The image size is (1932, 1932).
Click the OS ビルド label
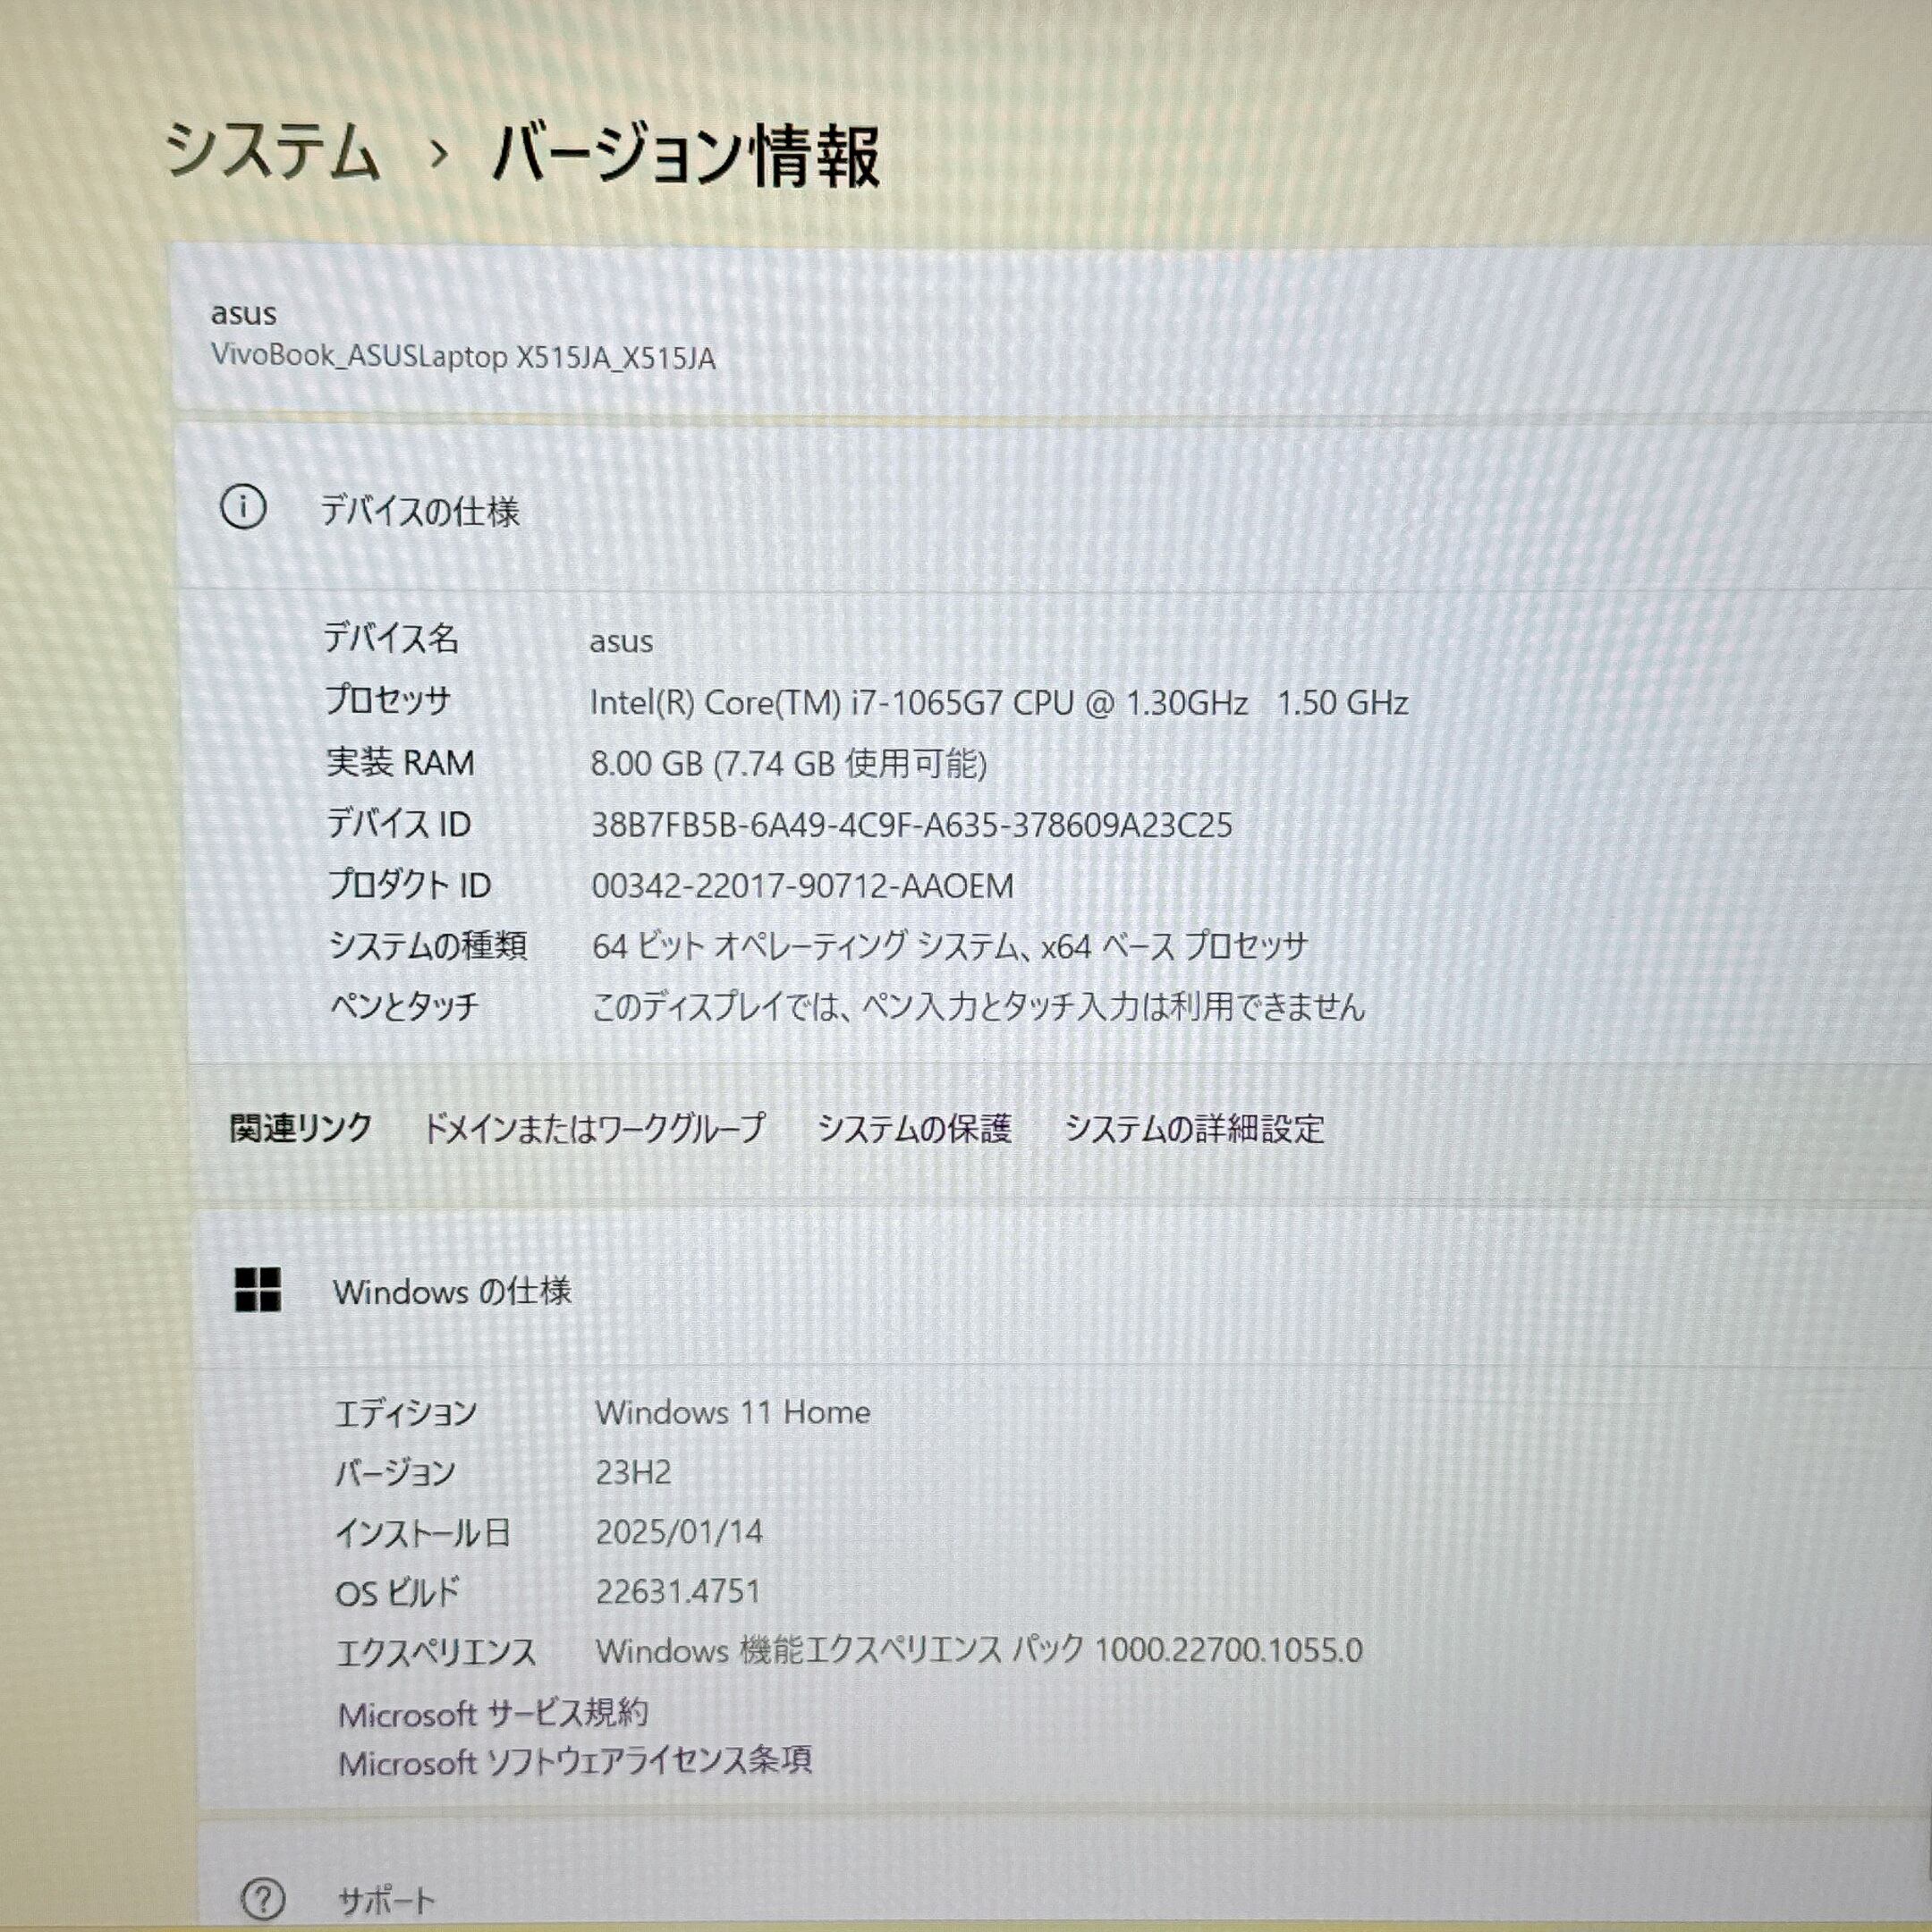397,1592
